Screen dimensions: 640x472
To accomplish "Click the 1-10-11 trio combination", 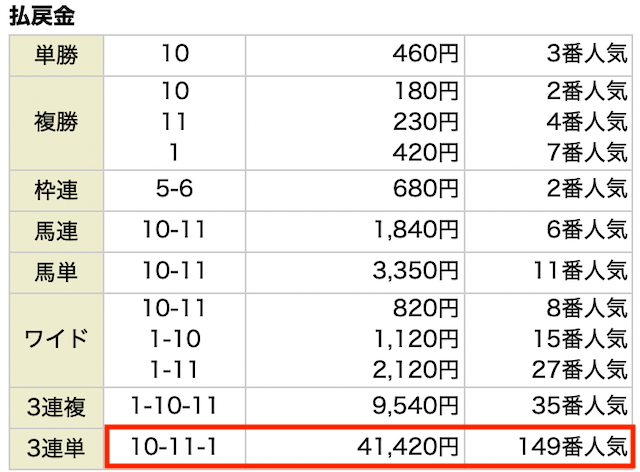I will pyautogui.click(x=173, y=406).
